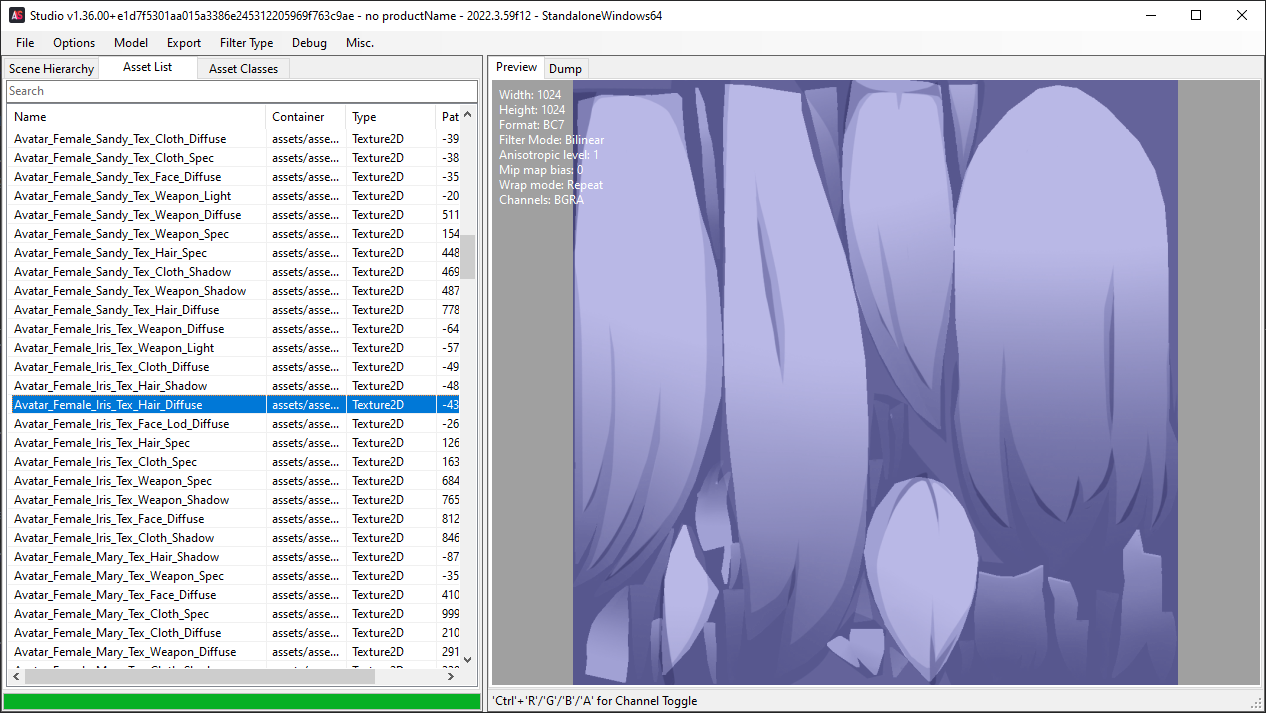Select Avatar_Female_Iris_Tex_Hair_Shadow row
1266x713 pixels.
[234, 386]
